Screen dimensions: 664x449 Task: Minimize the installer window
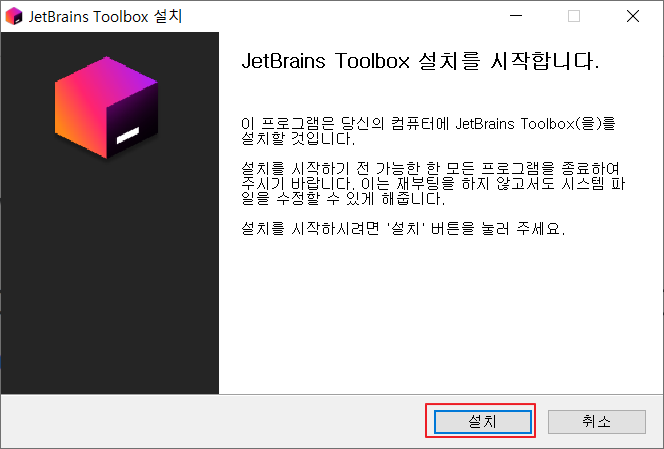(516, 16)
